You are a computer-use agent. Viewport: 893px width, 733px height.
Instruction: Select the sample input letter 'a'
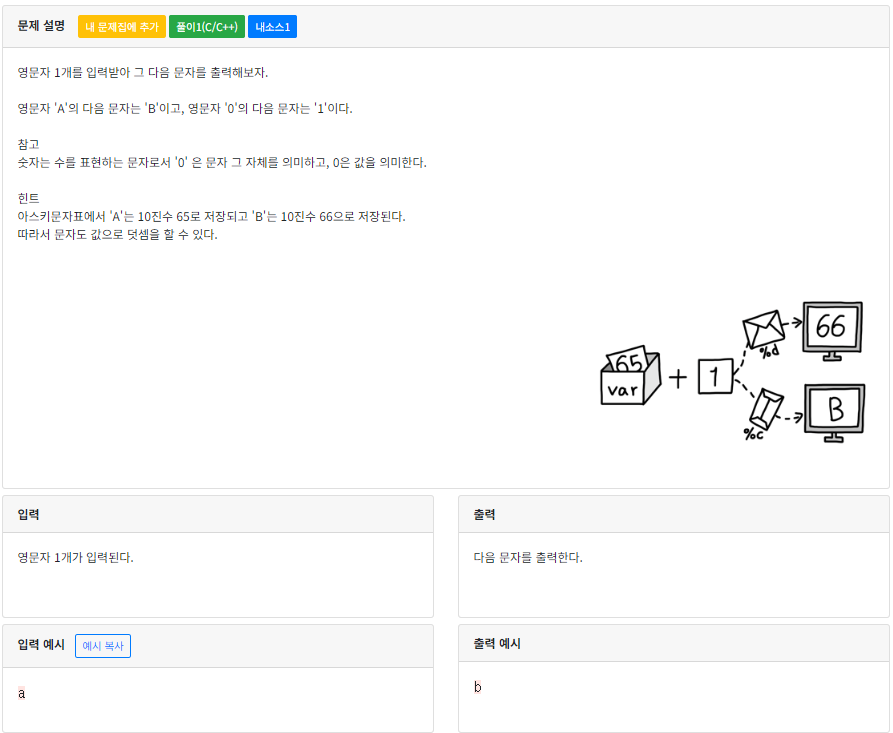tap(19, 690)
